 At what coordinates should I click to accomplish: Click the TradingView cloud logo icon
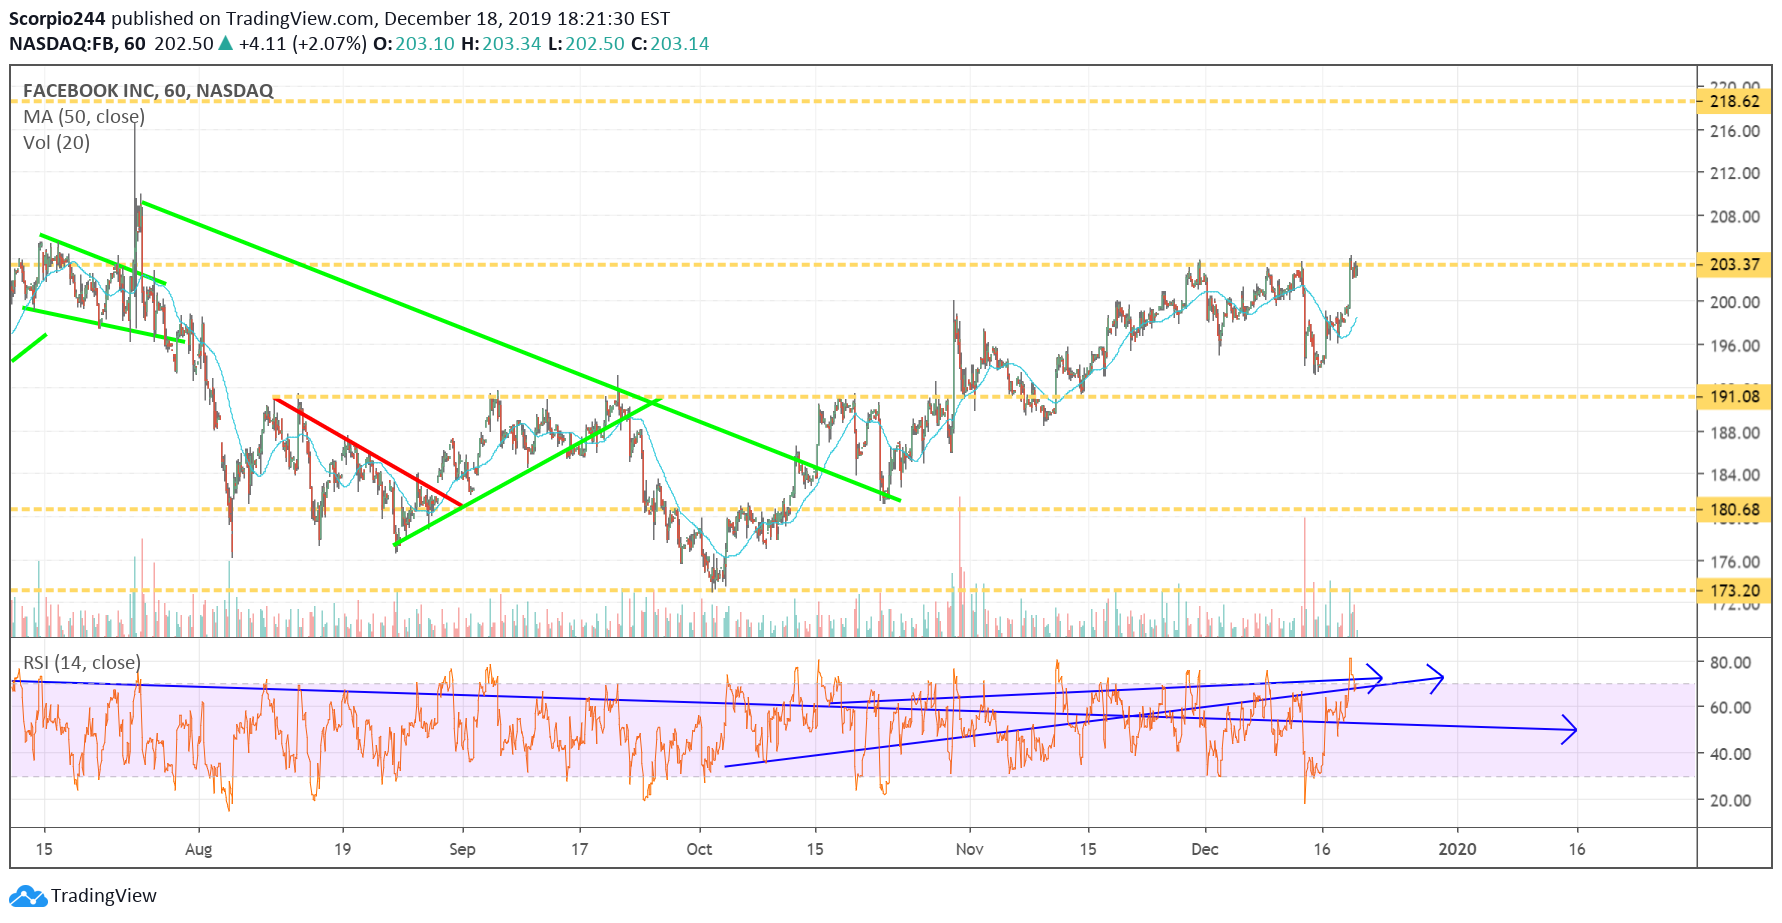pyautogui.click(x=27, y=896)
